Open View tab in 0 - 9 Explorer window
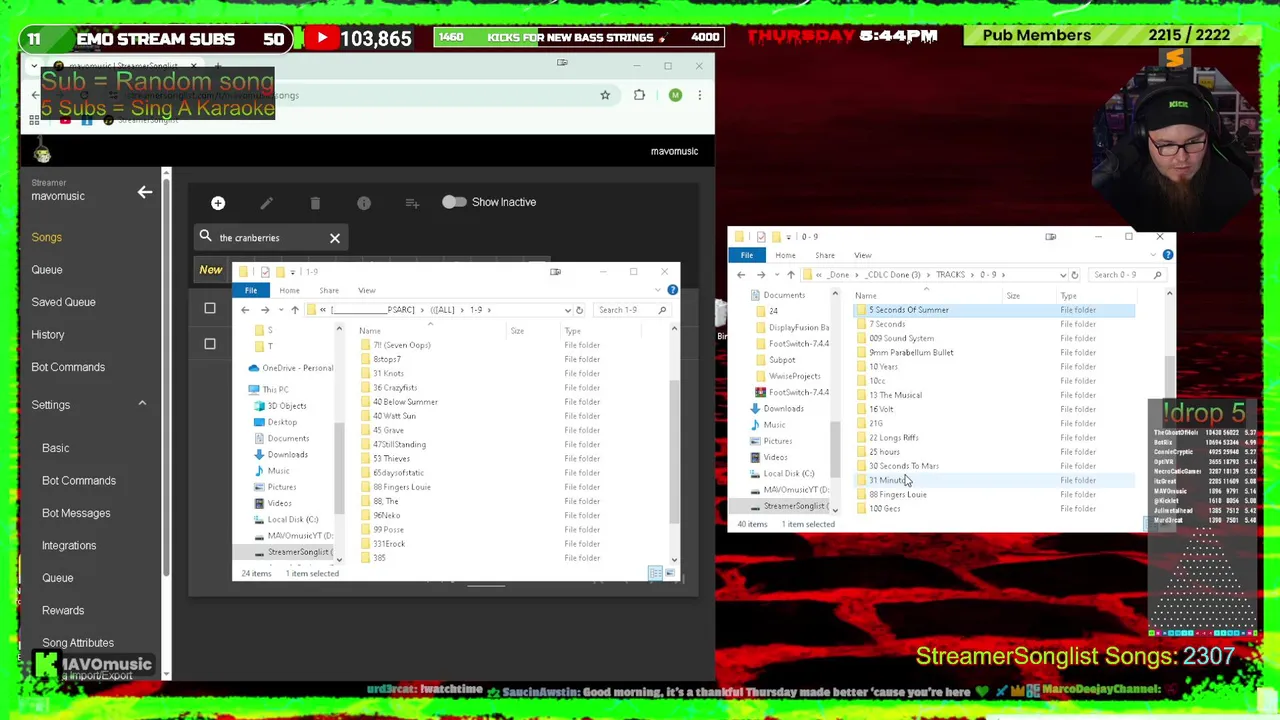1280x720 pixels. pos(862,255)
